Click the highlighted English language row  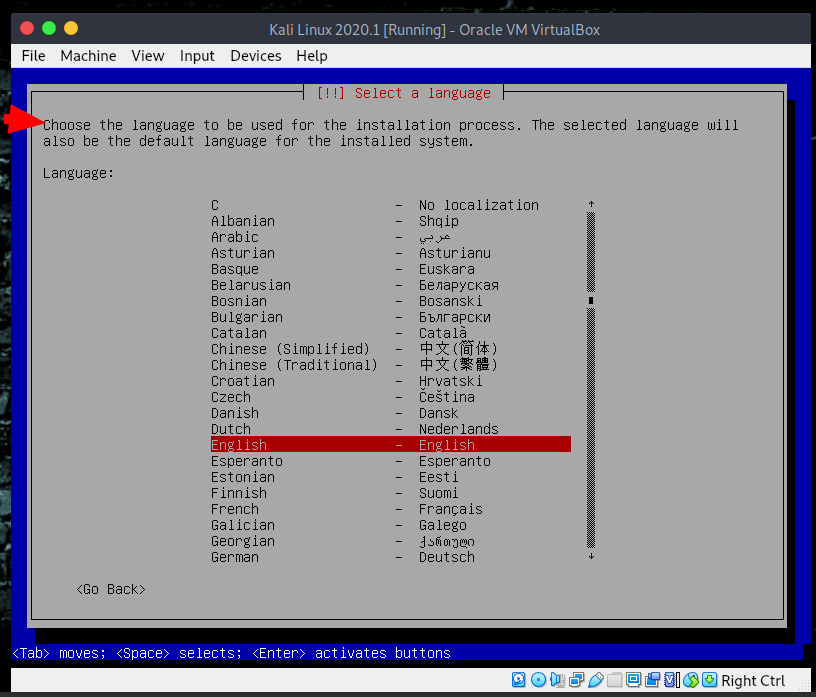391,445
